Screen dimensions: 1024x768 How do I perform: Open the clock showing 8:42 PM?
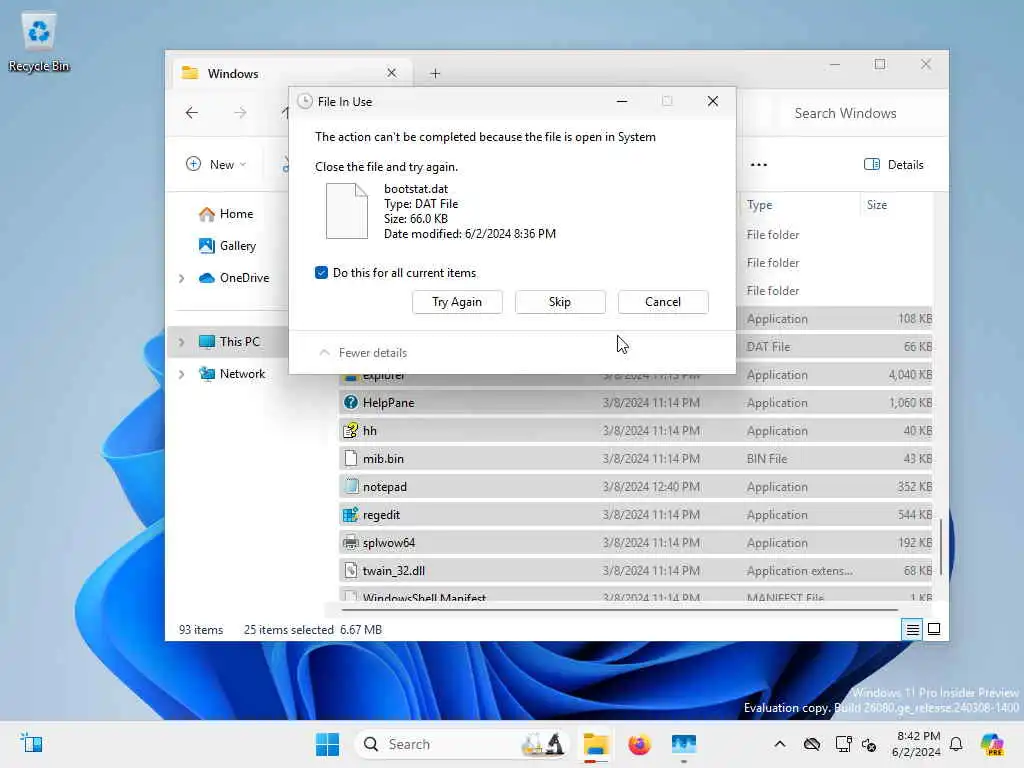pos(917,744)
